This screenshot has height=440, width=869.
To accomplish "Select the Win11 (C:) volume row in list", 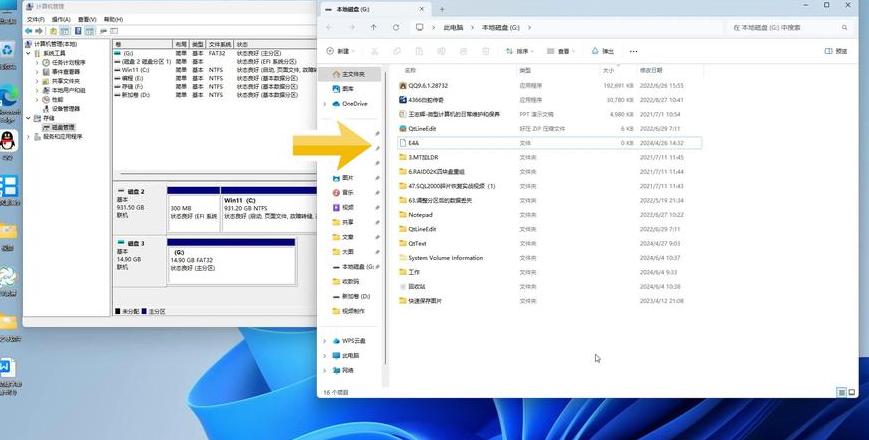I will (214, 70).
